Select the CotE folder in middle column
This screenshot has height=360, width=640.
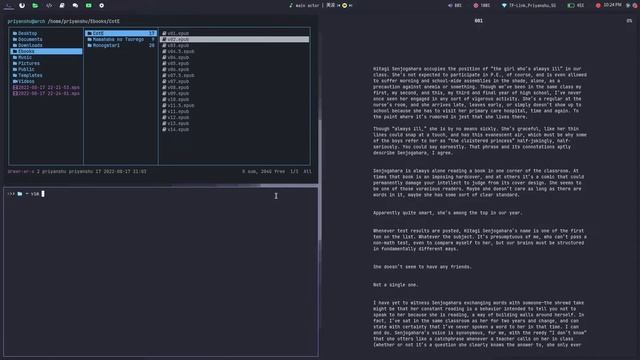(x=121, y=33)
